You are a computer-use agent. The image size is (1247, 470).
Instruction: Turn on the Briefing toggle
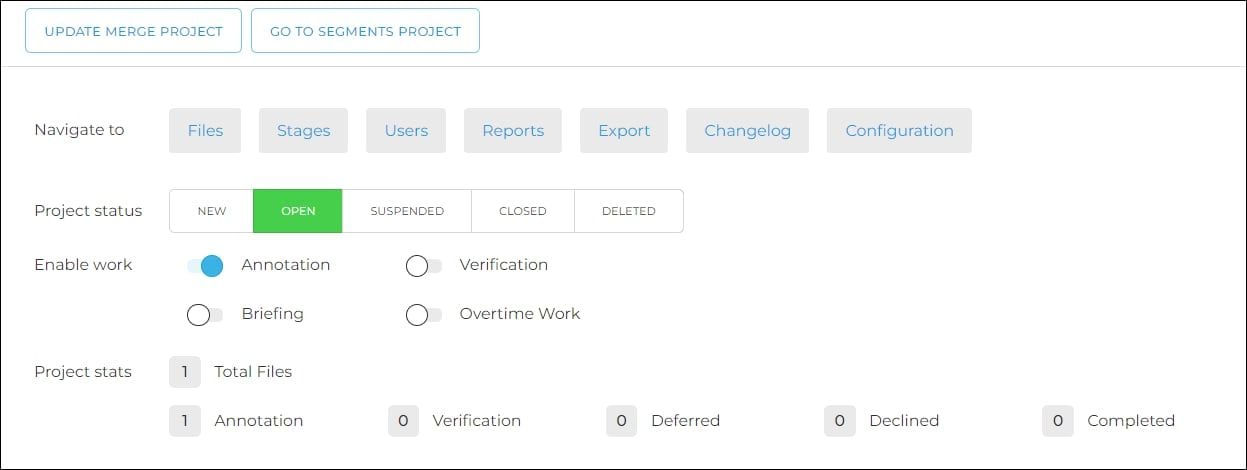click(205, 315)
